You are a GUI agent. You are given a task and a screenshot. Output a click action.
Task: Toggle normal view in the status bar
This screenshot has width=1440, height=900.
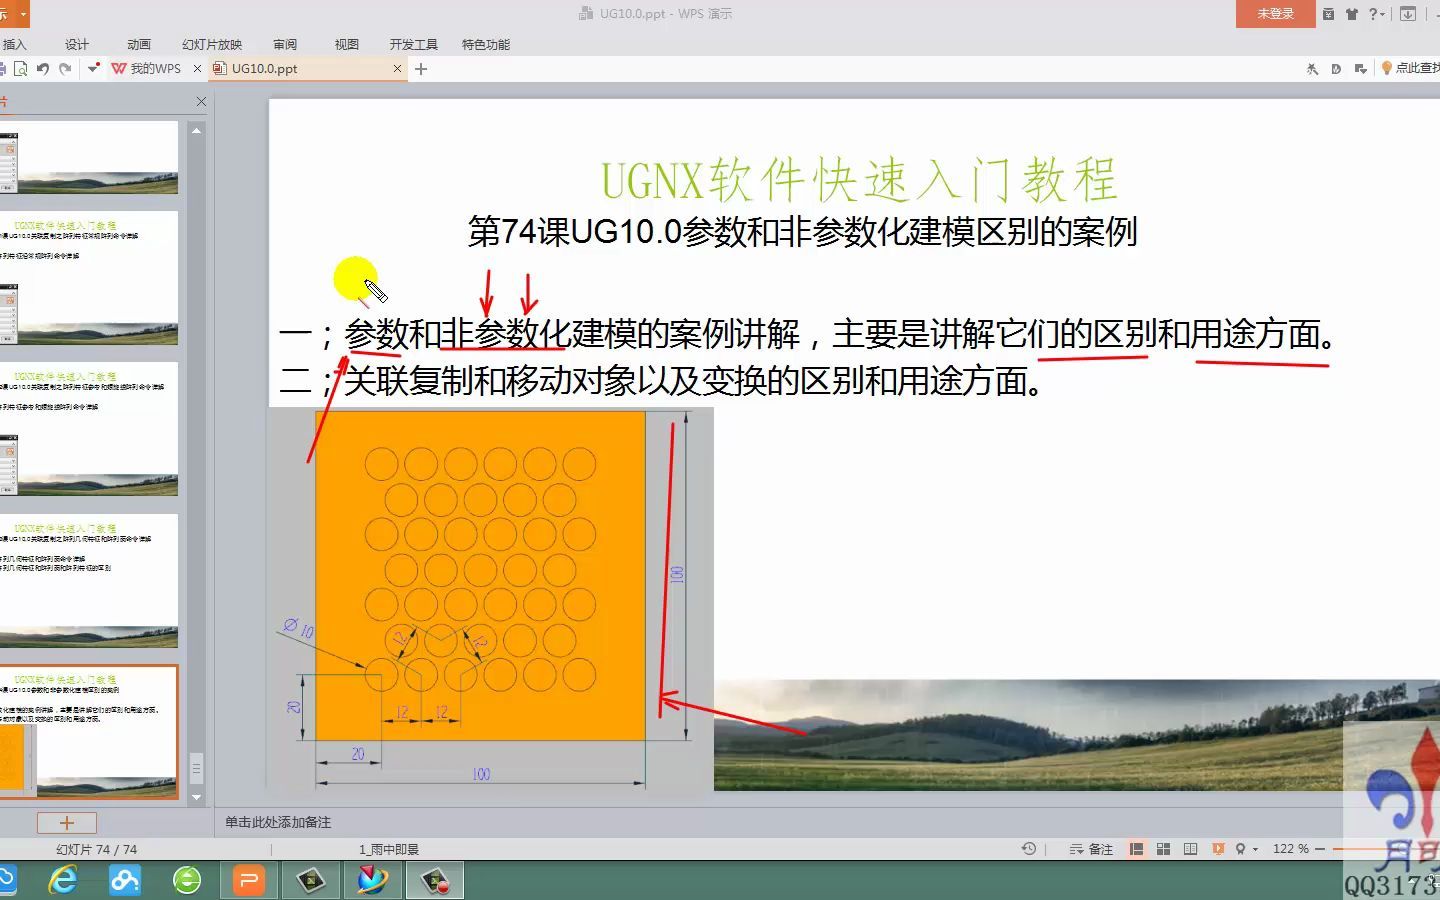(x=1137, y=848)
